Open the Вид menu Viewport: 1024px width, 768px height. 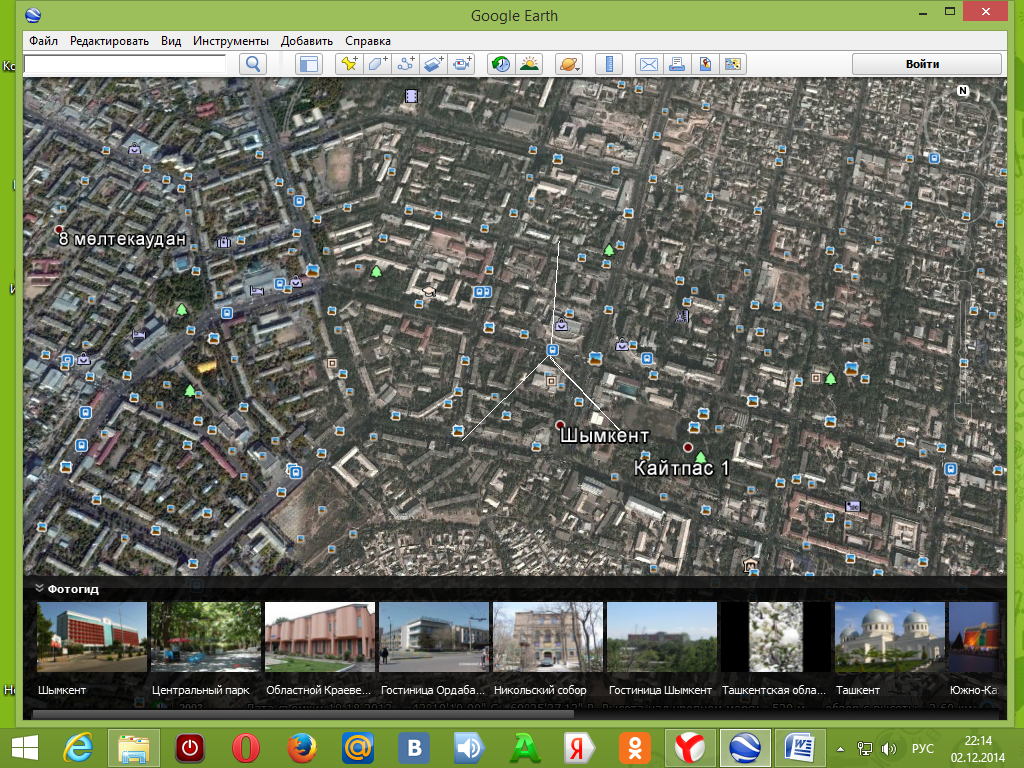tap(171, 40)
